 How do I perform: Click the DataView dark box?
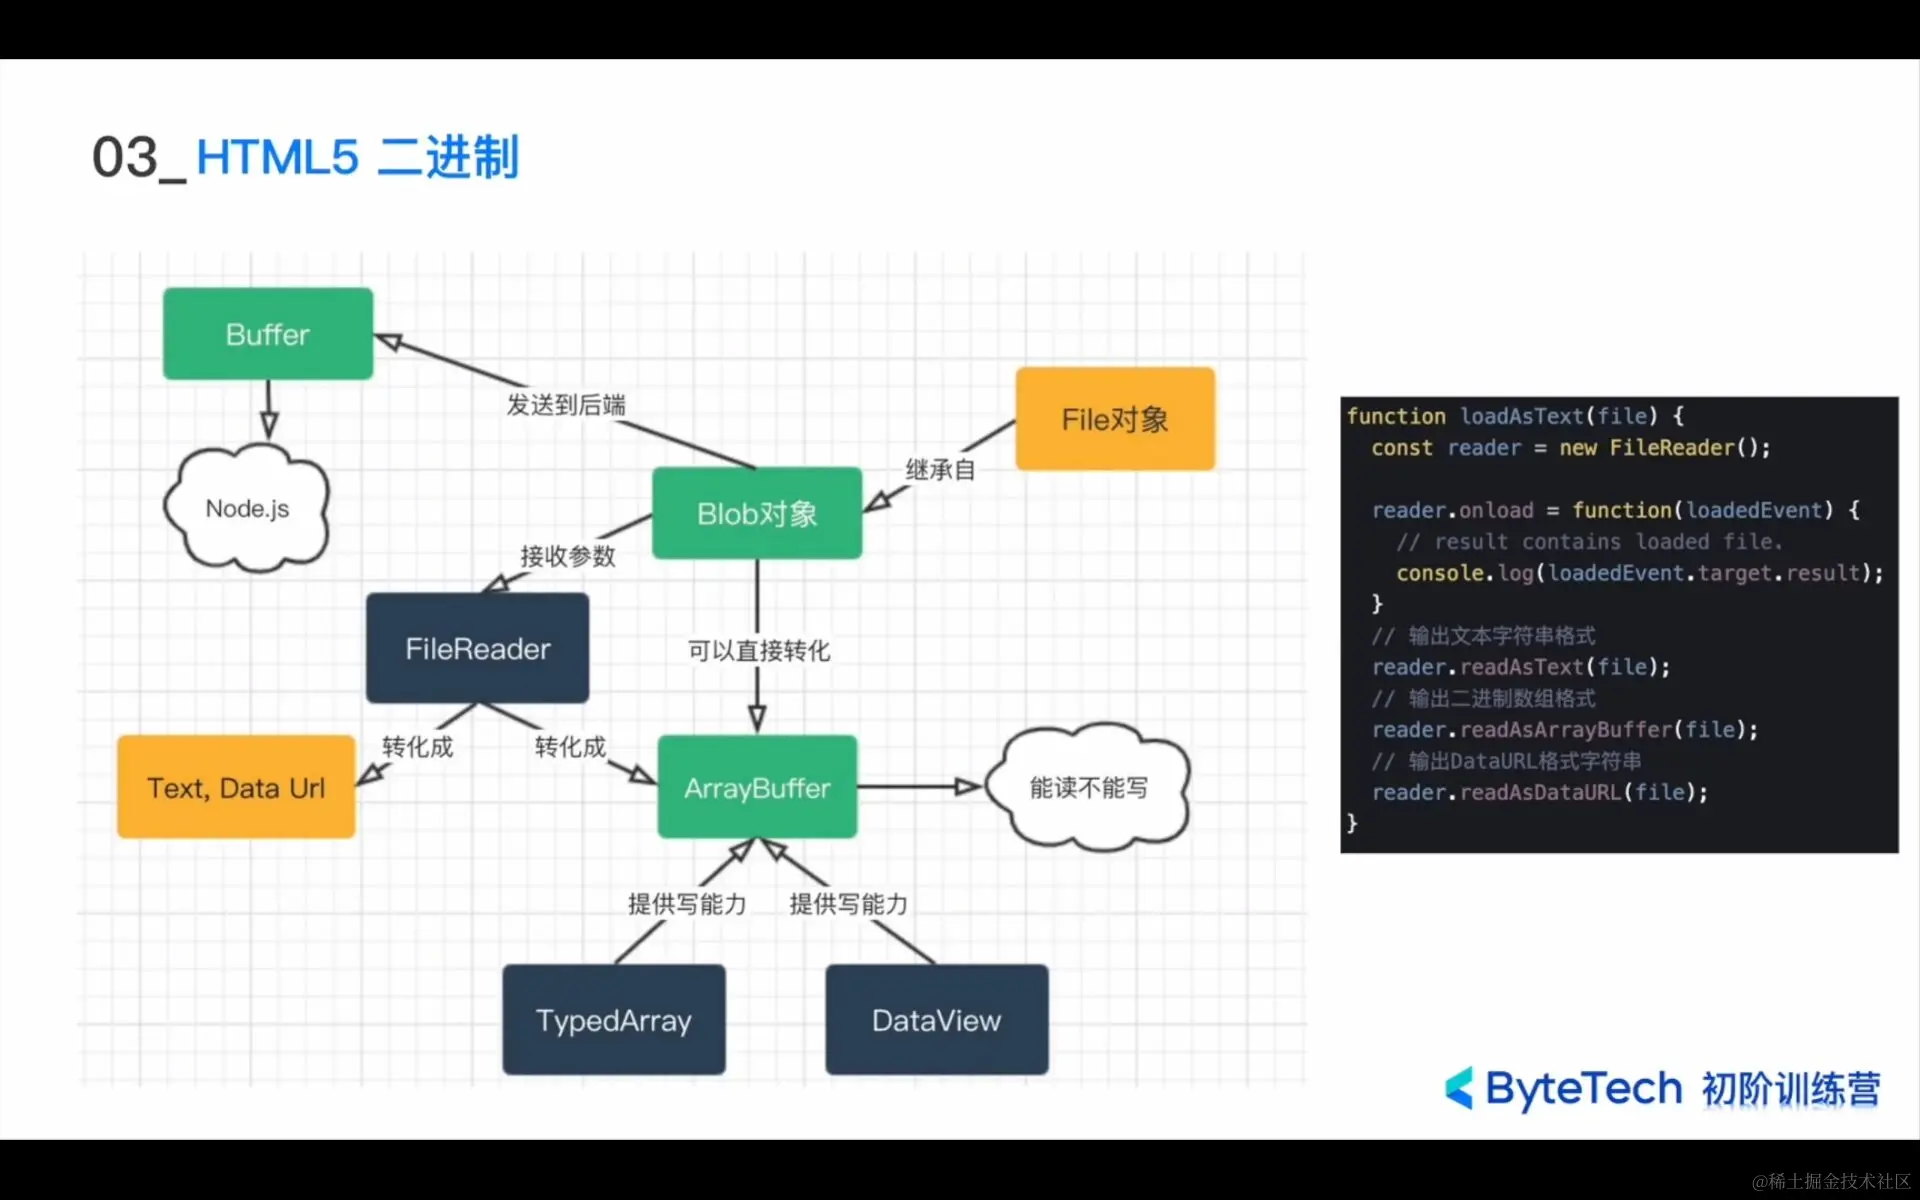click(936, 1020)
